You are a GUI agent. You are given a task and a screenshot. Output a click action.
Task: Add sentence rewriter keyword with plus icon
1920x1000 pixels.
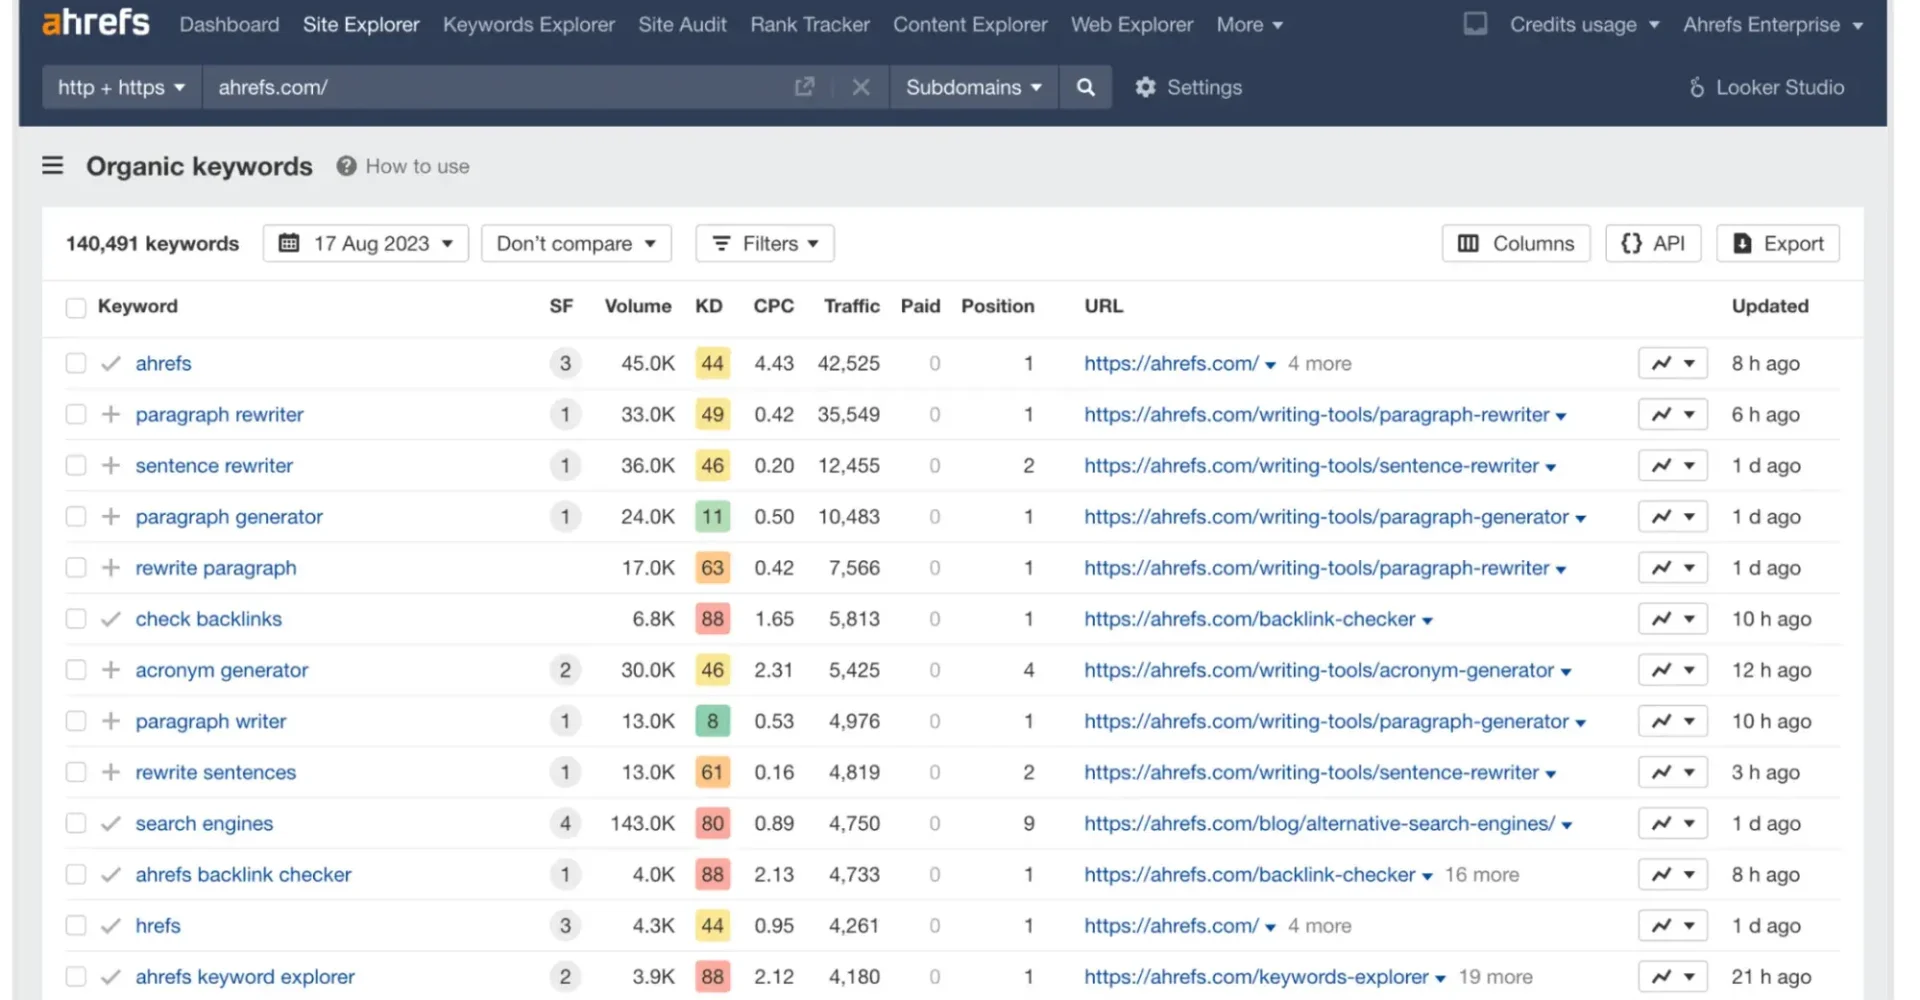click(x=111, y=465)
